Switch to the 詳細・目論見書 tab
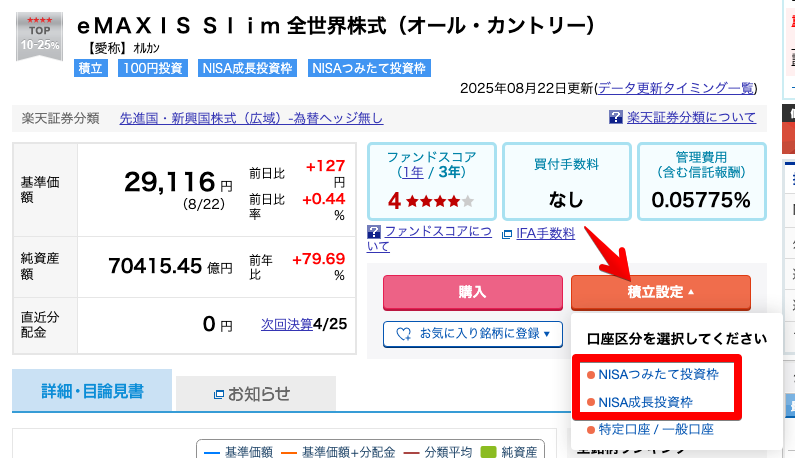Viewport: 795px width, 458px height. [92, 391]
